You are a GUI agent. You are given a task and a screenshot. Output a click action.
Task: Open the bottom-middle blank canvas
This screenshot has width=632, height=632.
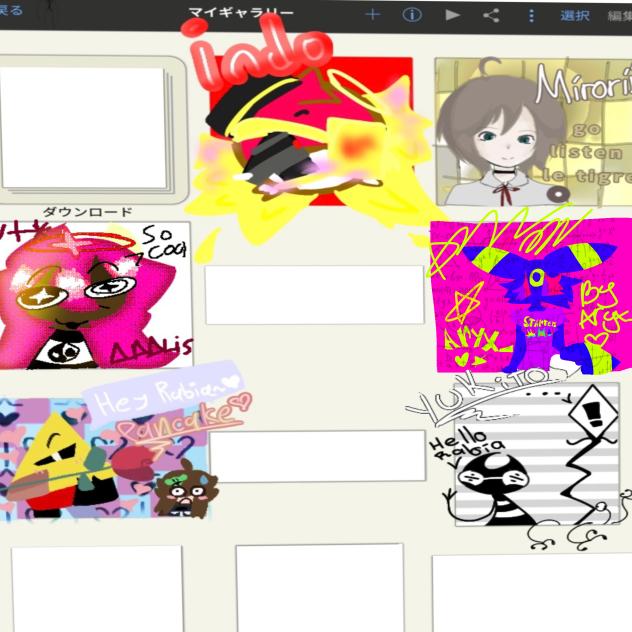coord(320,588)
